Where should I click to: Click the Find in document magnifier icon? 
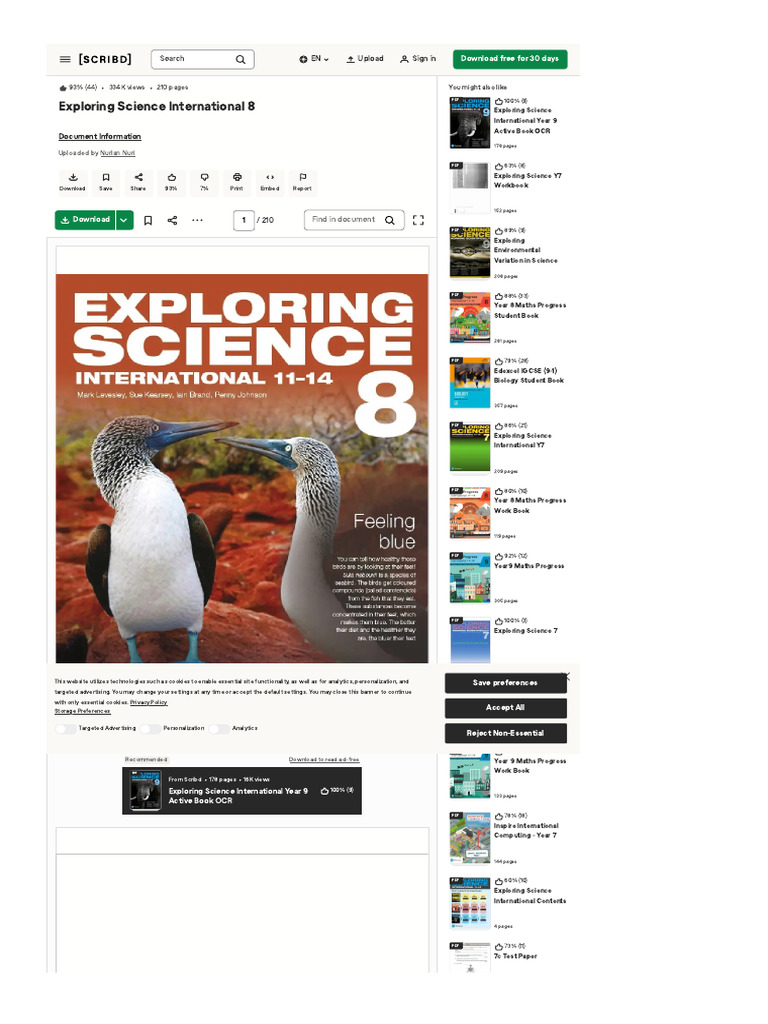(390, 220)
